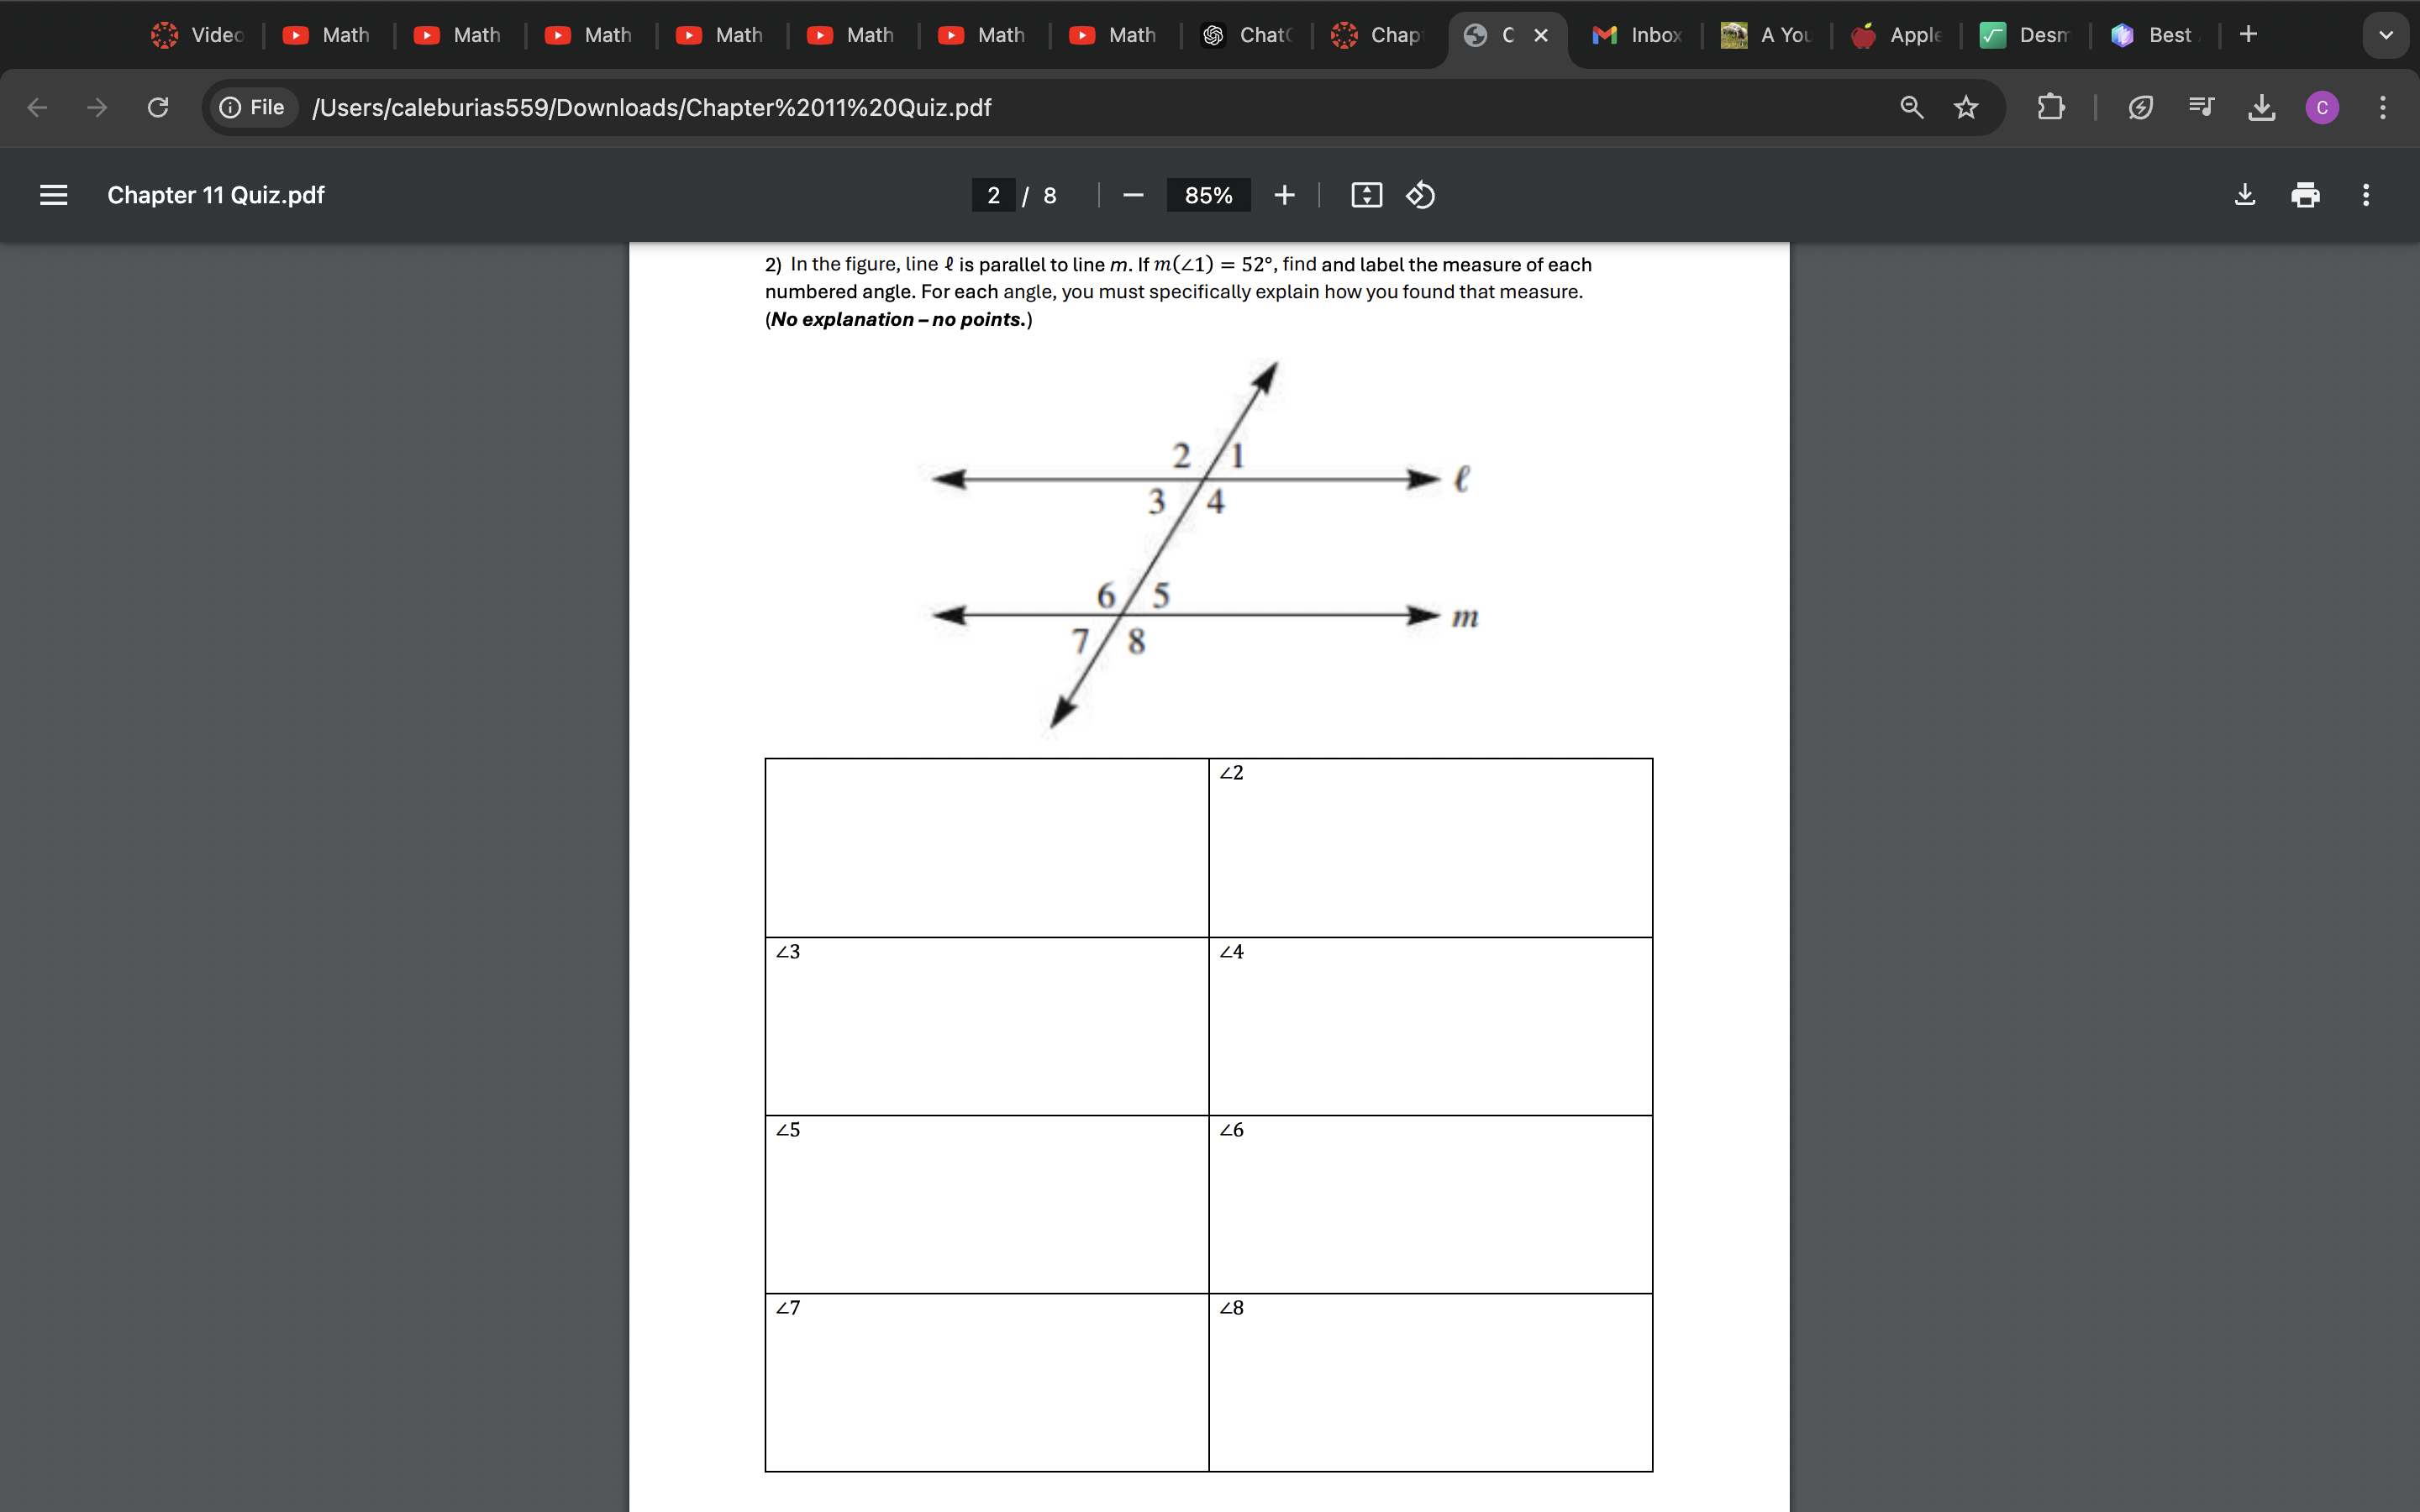The width and height of the screenshot is (2420, 1512).
Task: Open the Chapter 11 Quiz.pdf menu
Action: click(52, 193)
